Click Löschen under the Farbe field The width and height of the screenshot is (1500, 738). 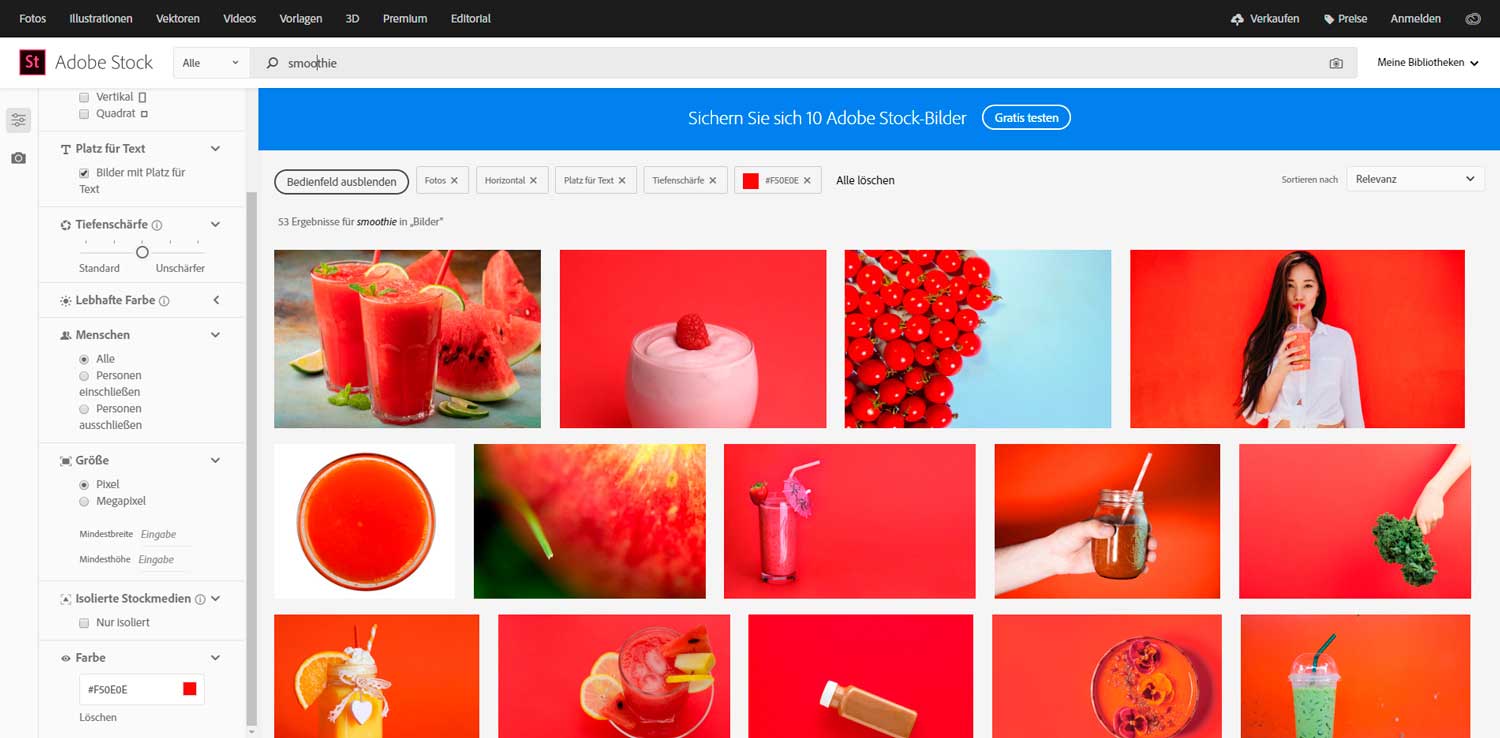click(x=98, y=718)
